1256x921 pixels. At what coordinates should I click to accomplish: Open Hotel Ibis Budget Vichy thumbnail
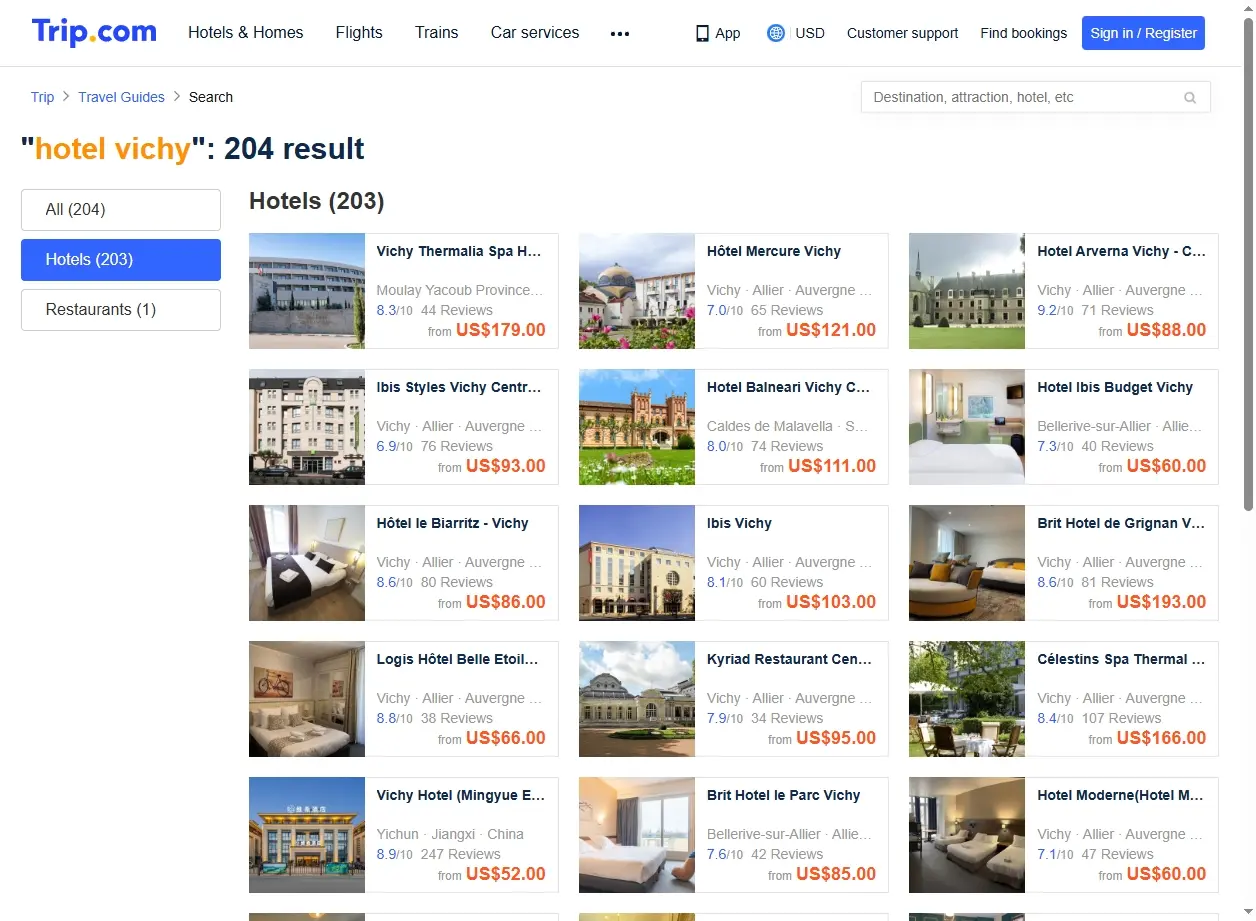pos(967,427)
